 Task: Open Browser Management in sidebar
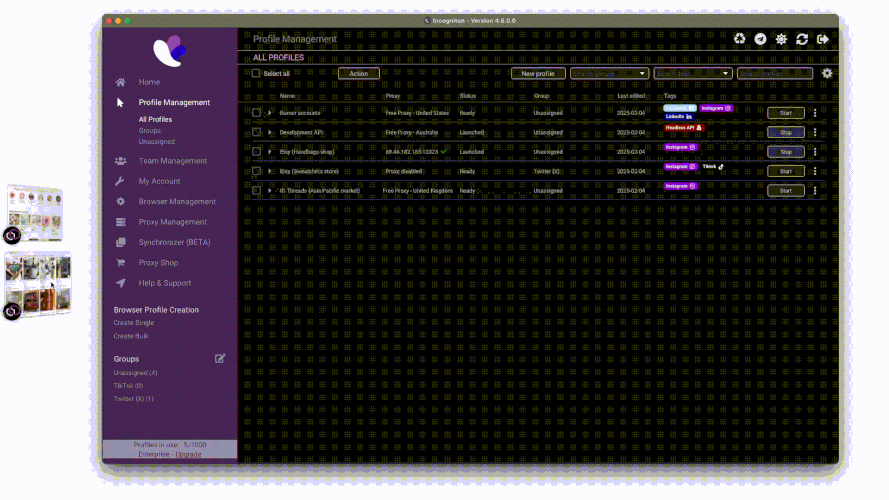176,202
